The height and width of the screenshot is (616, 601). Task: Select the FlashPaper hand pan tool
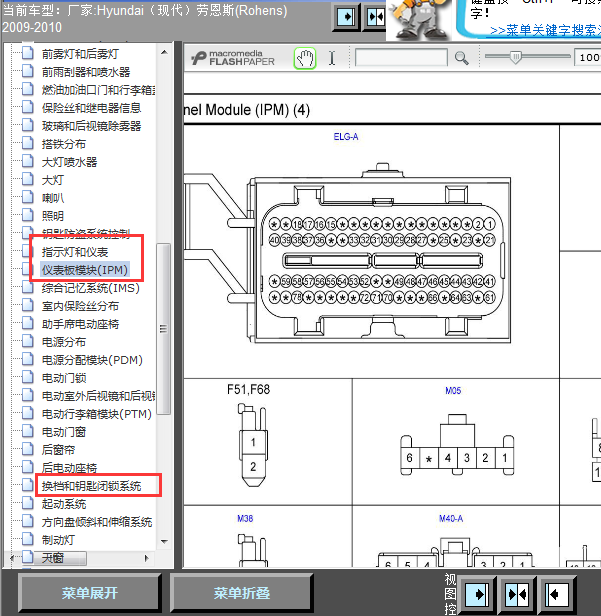tap(305, 59)
